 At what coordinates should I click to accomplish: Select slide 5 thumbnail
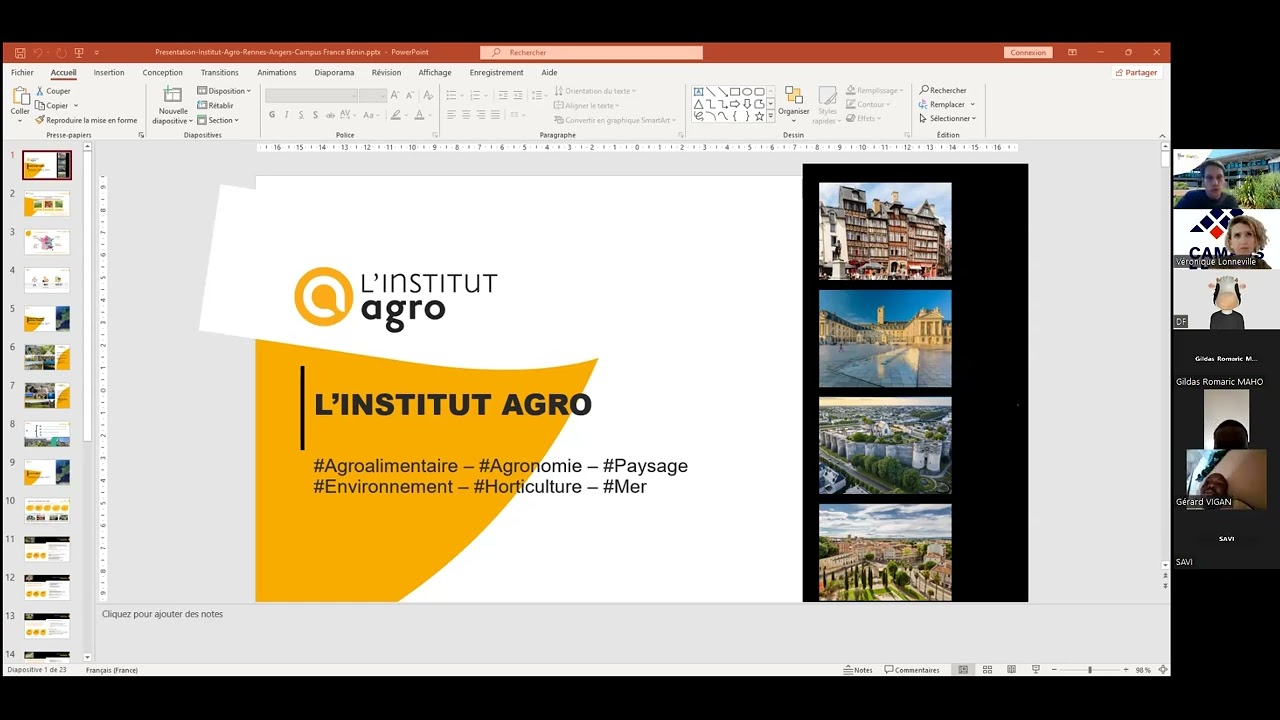tap(47, 319)
